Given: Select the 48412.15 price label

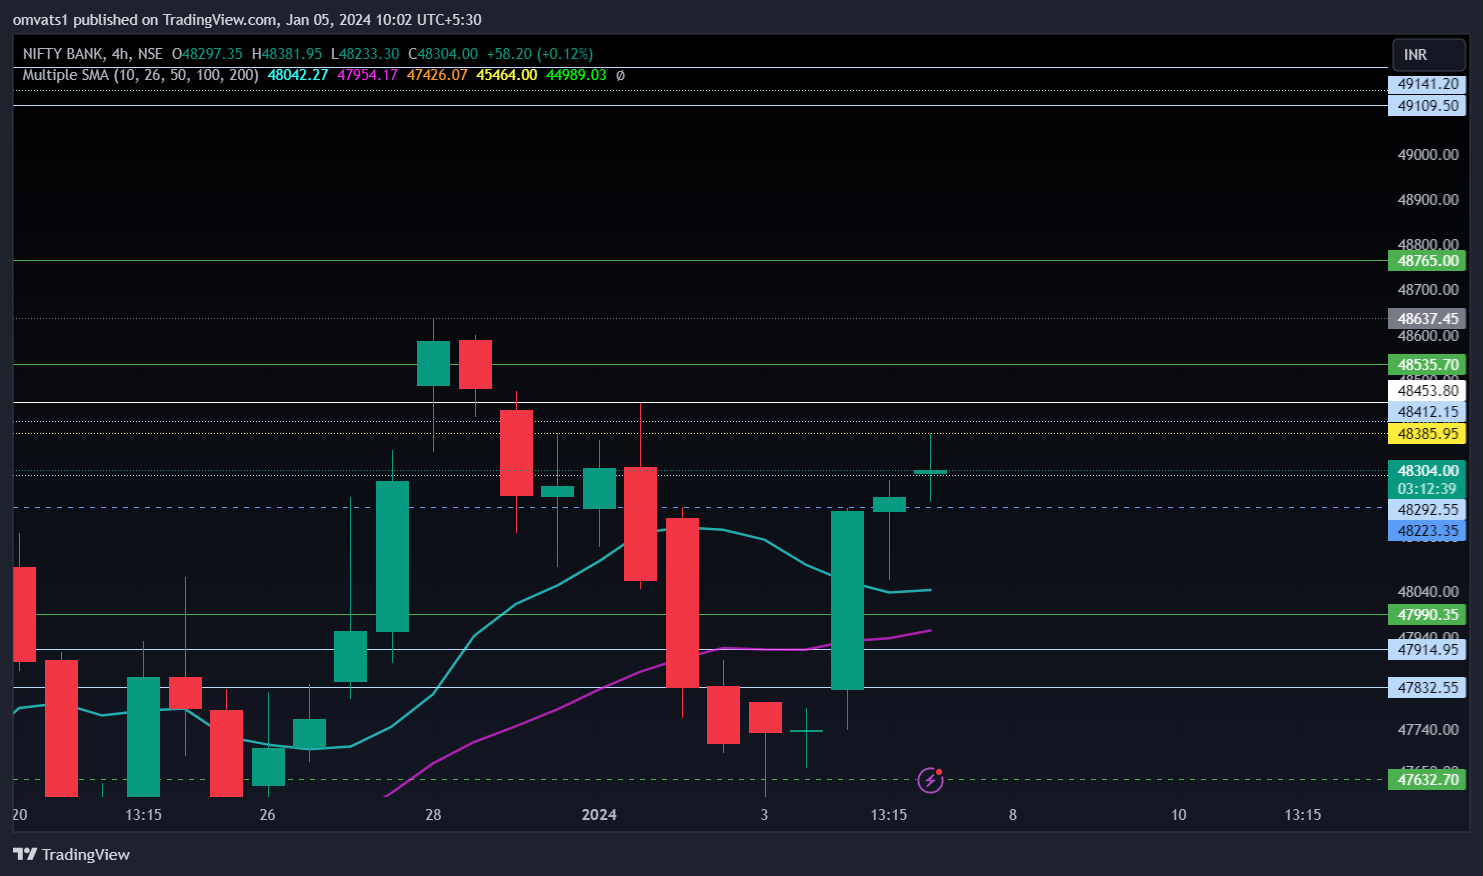Looking at the screenshot, I should 1427,412.
